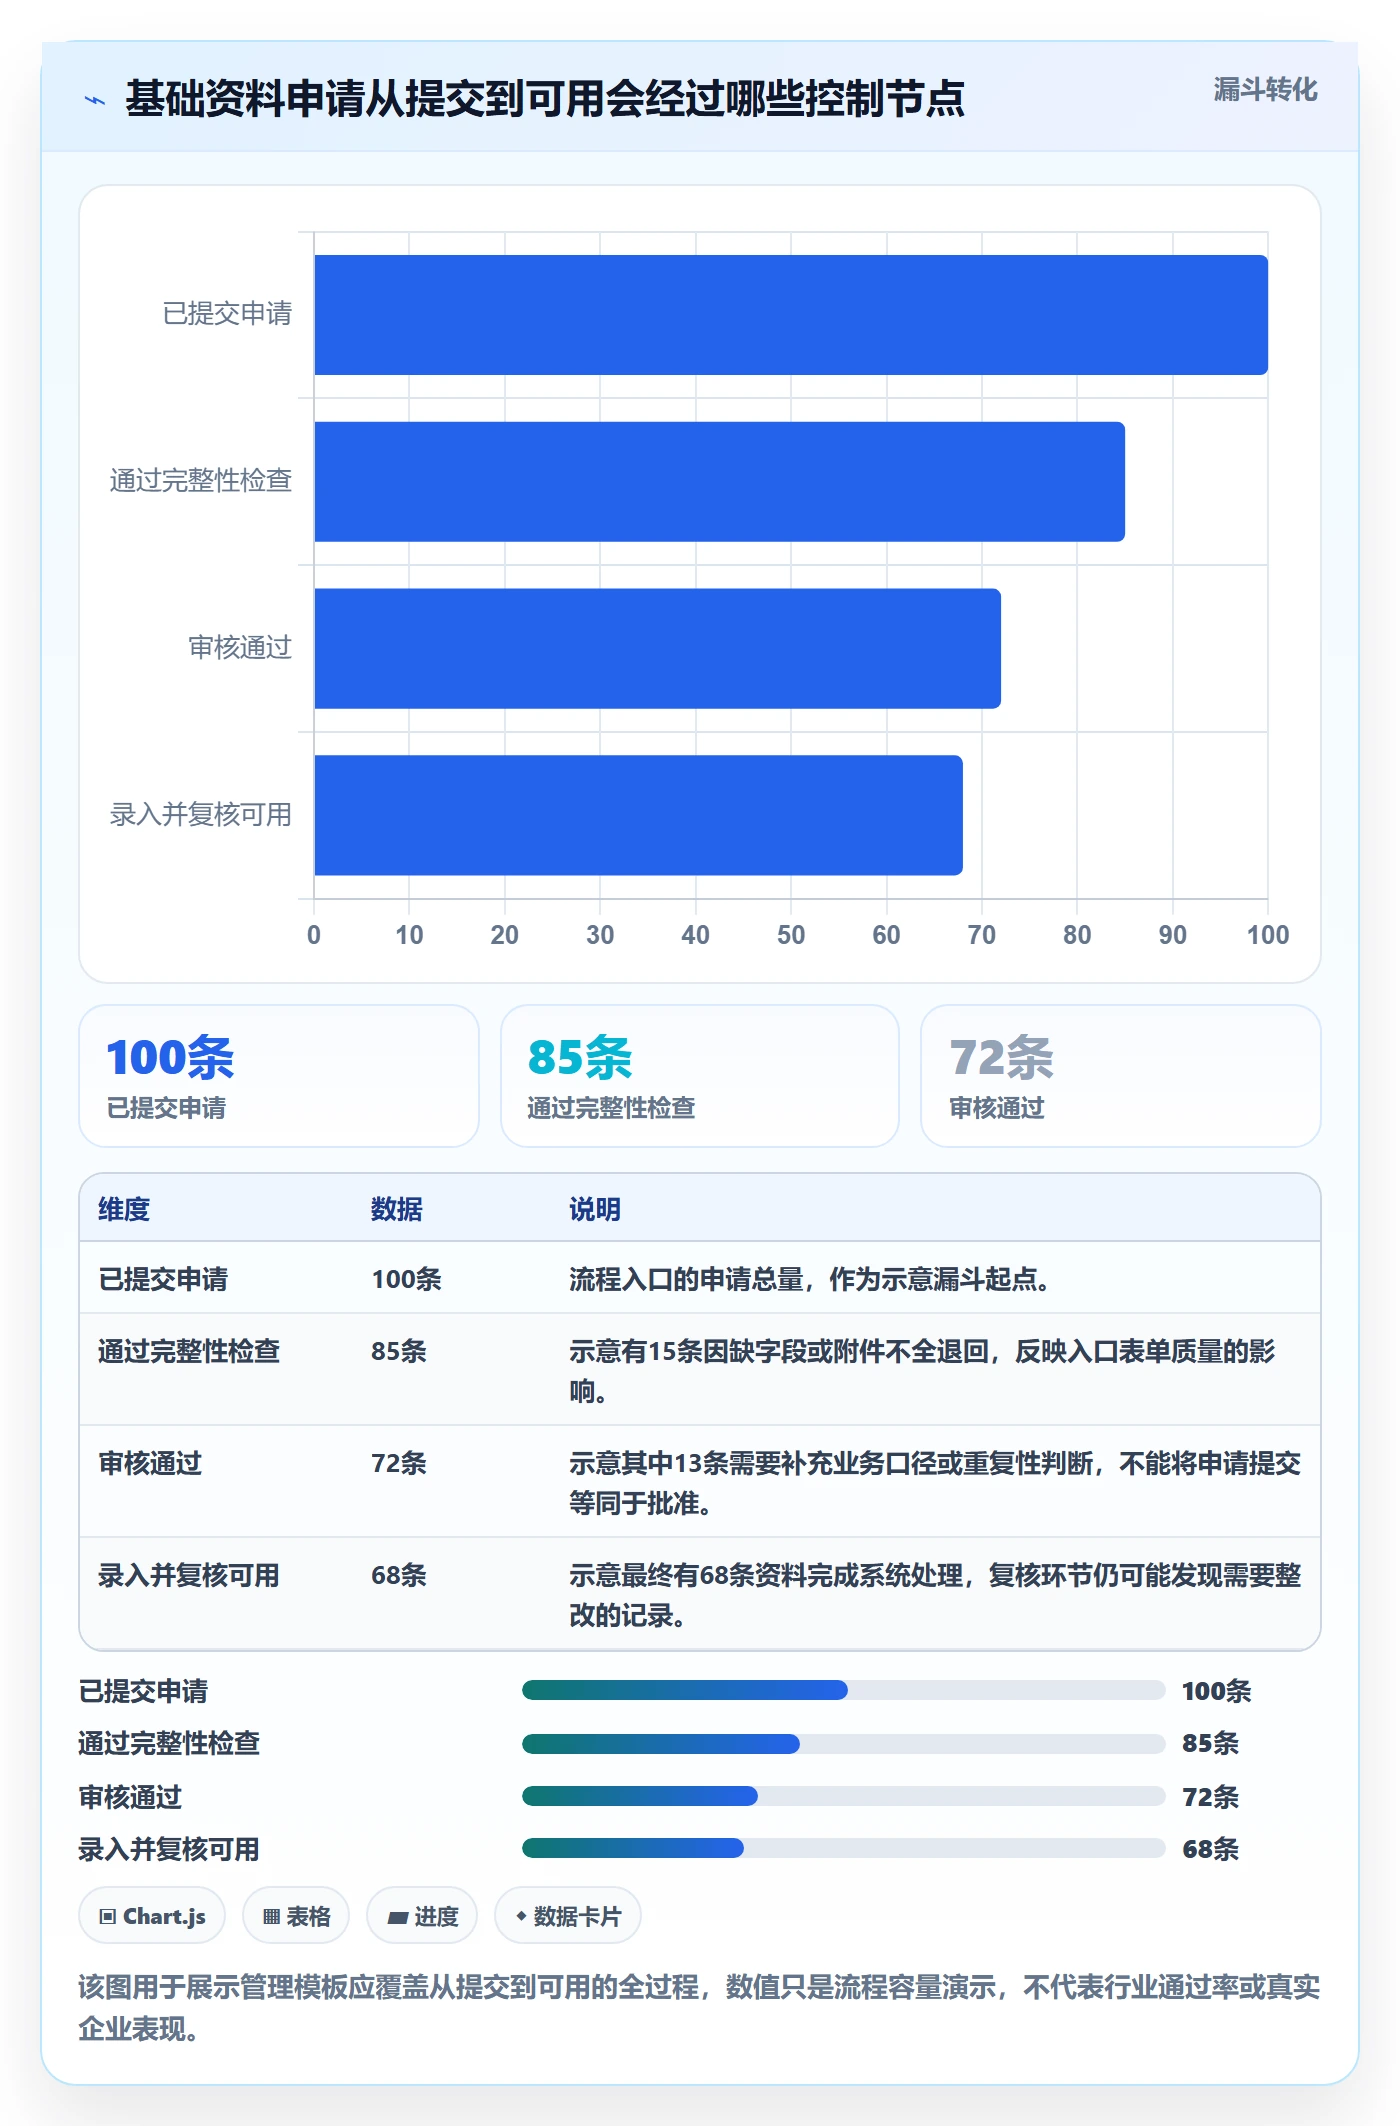Viewport: 1400px width, 2126px height.
Task: Click the x-axis tick label 0
Action: tap(314, 935)
